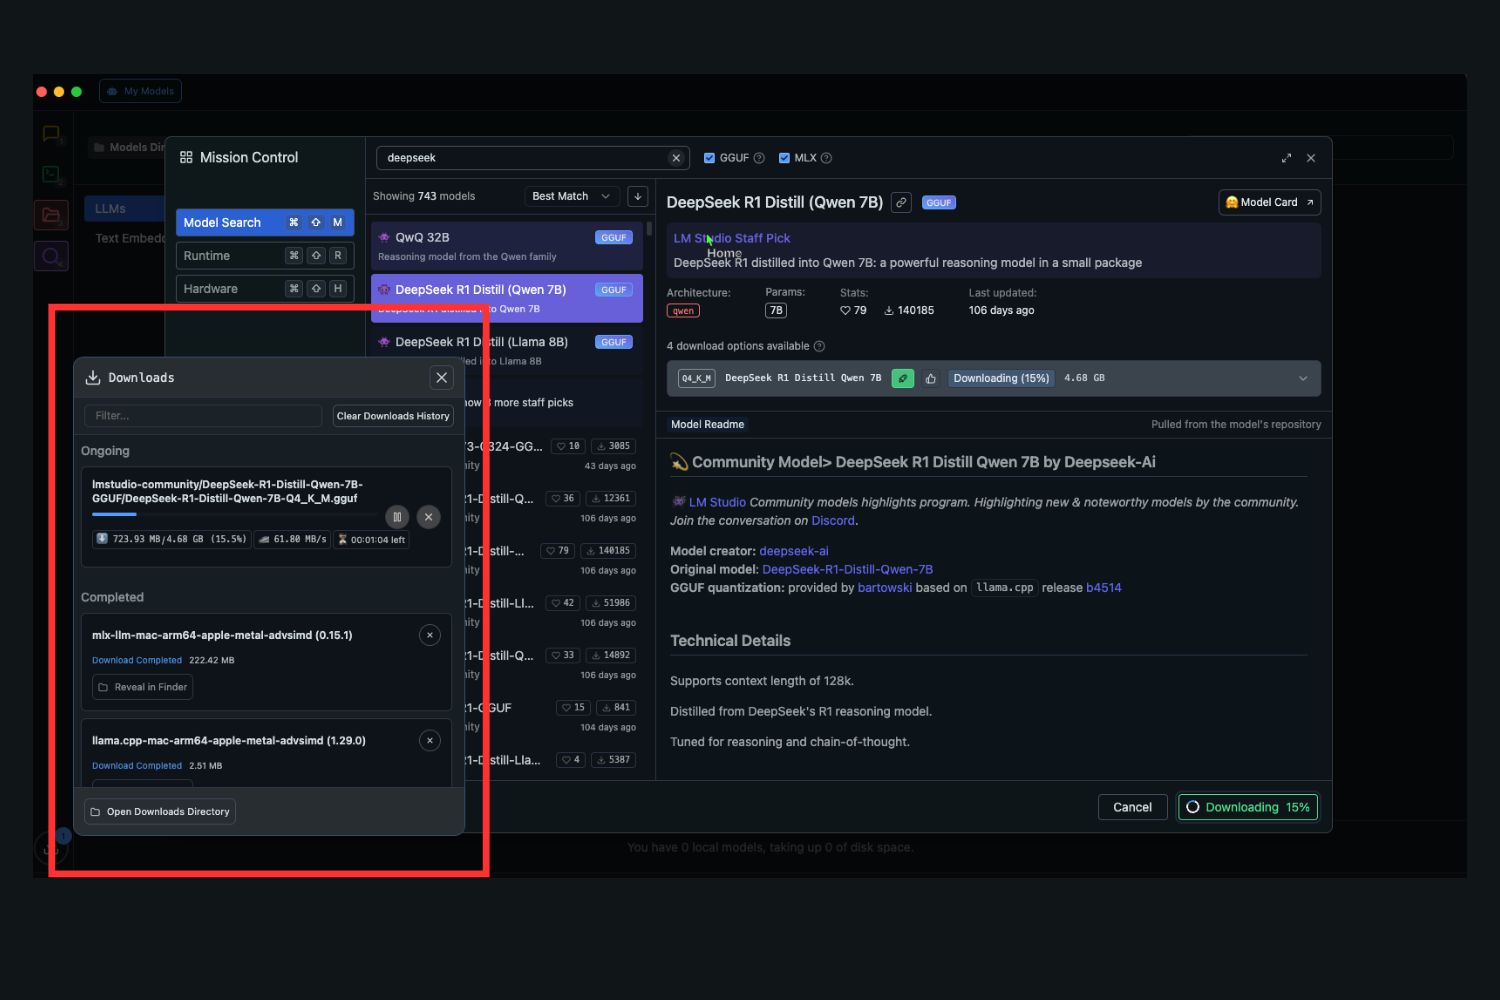Screen dimensions: 1500x1000
Task: Click the qwen architecture tag
Action: click(683, 311)
